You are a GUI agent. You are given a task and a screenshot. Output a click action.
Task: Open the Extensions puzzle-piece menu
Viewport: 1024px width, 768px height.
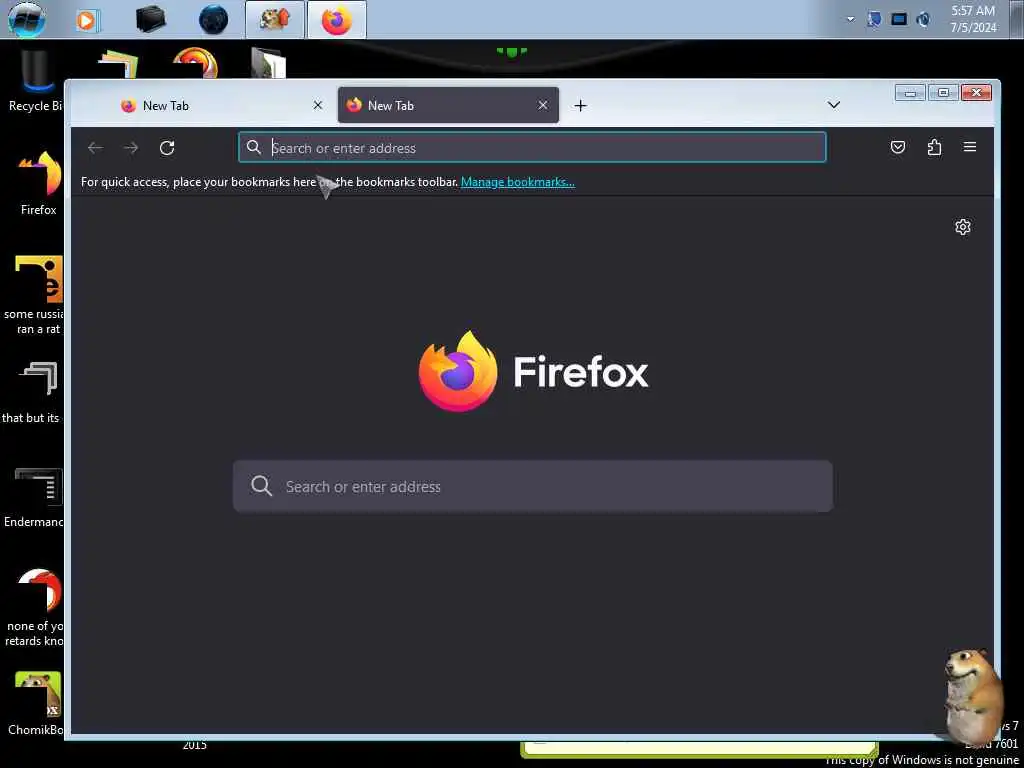click(935, 148)
